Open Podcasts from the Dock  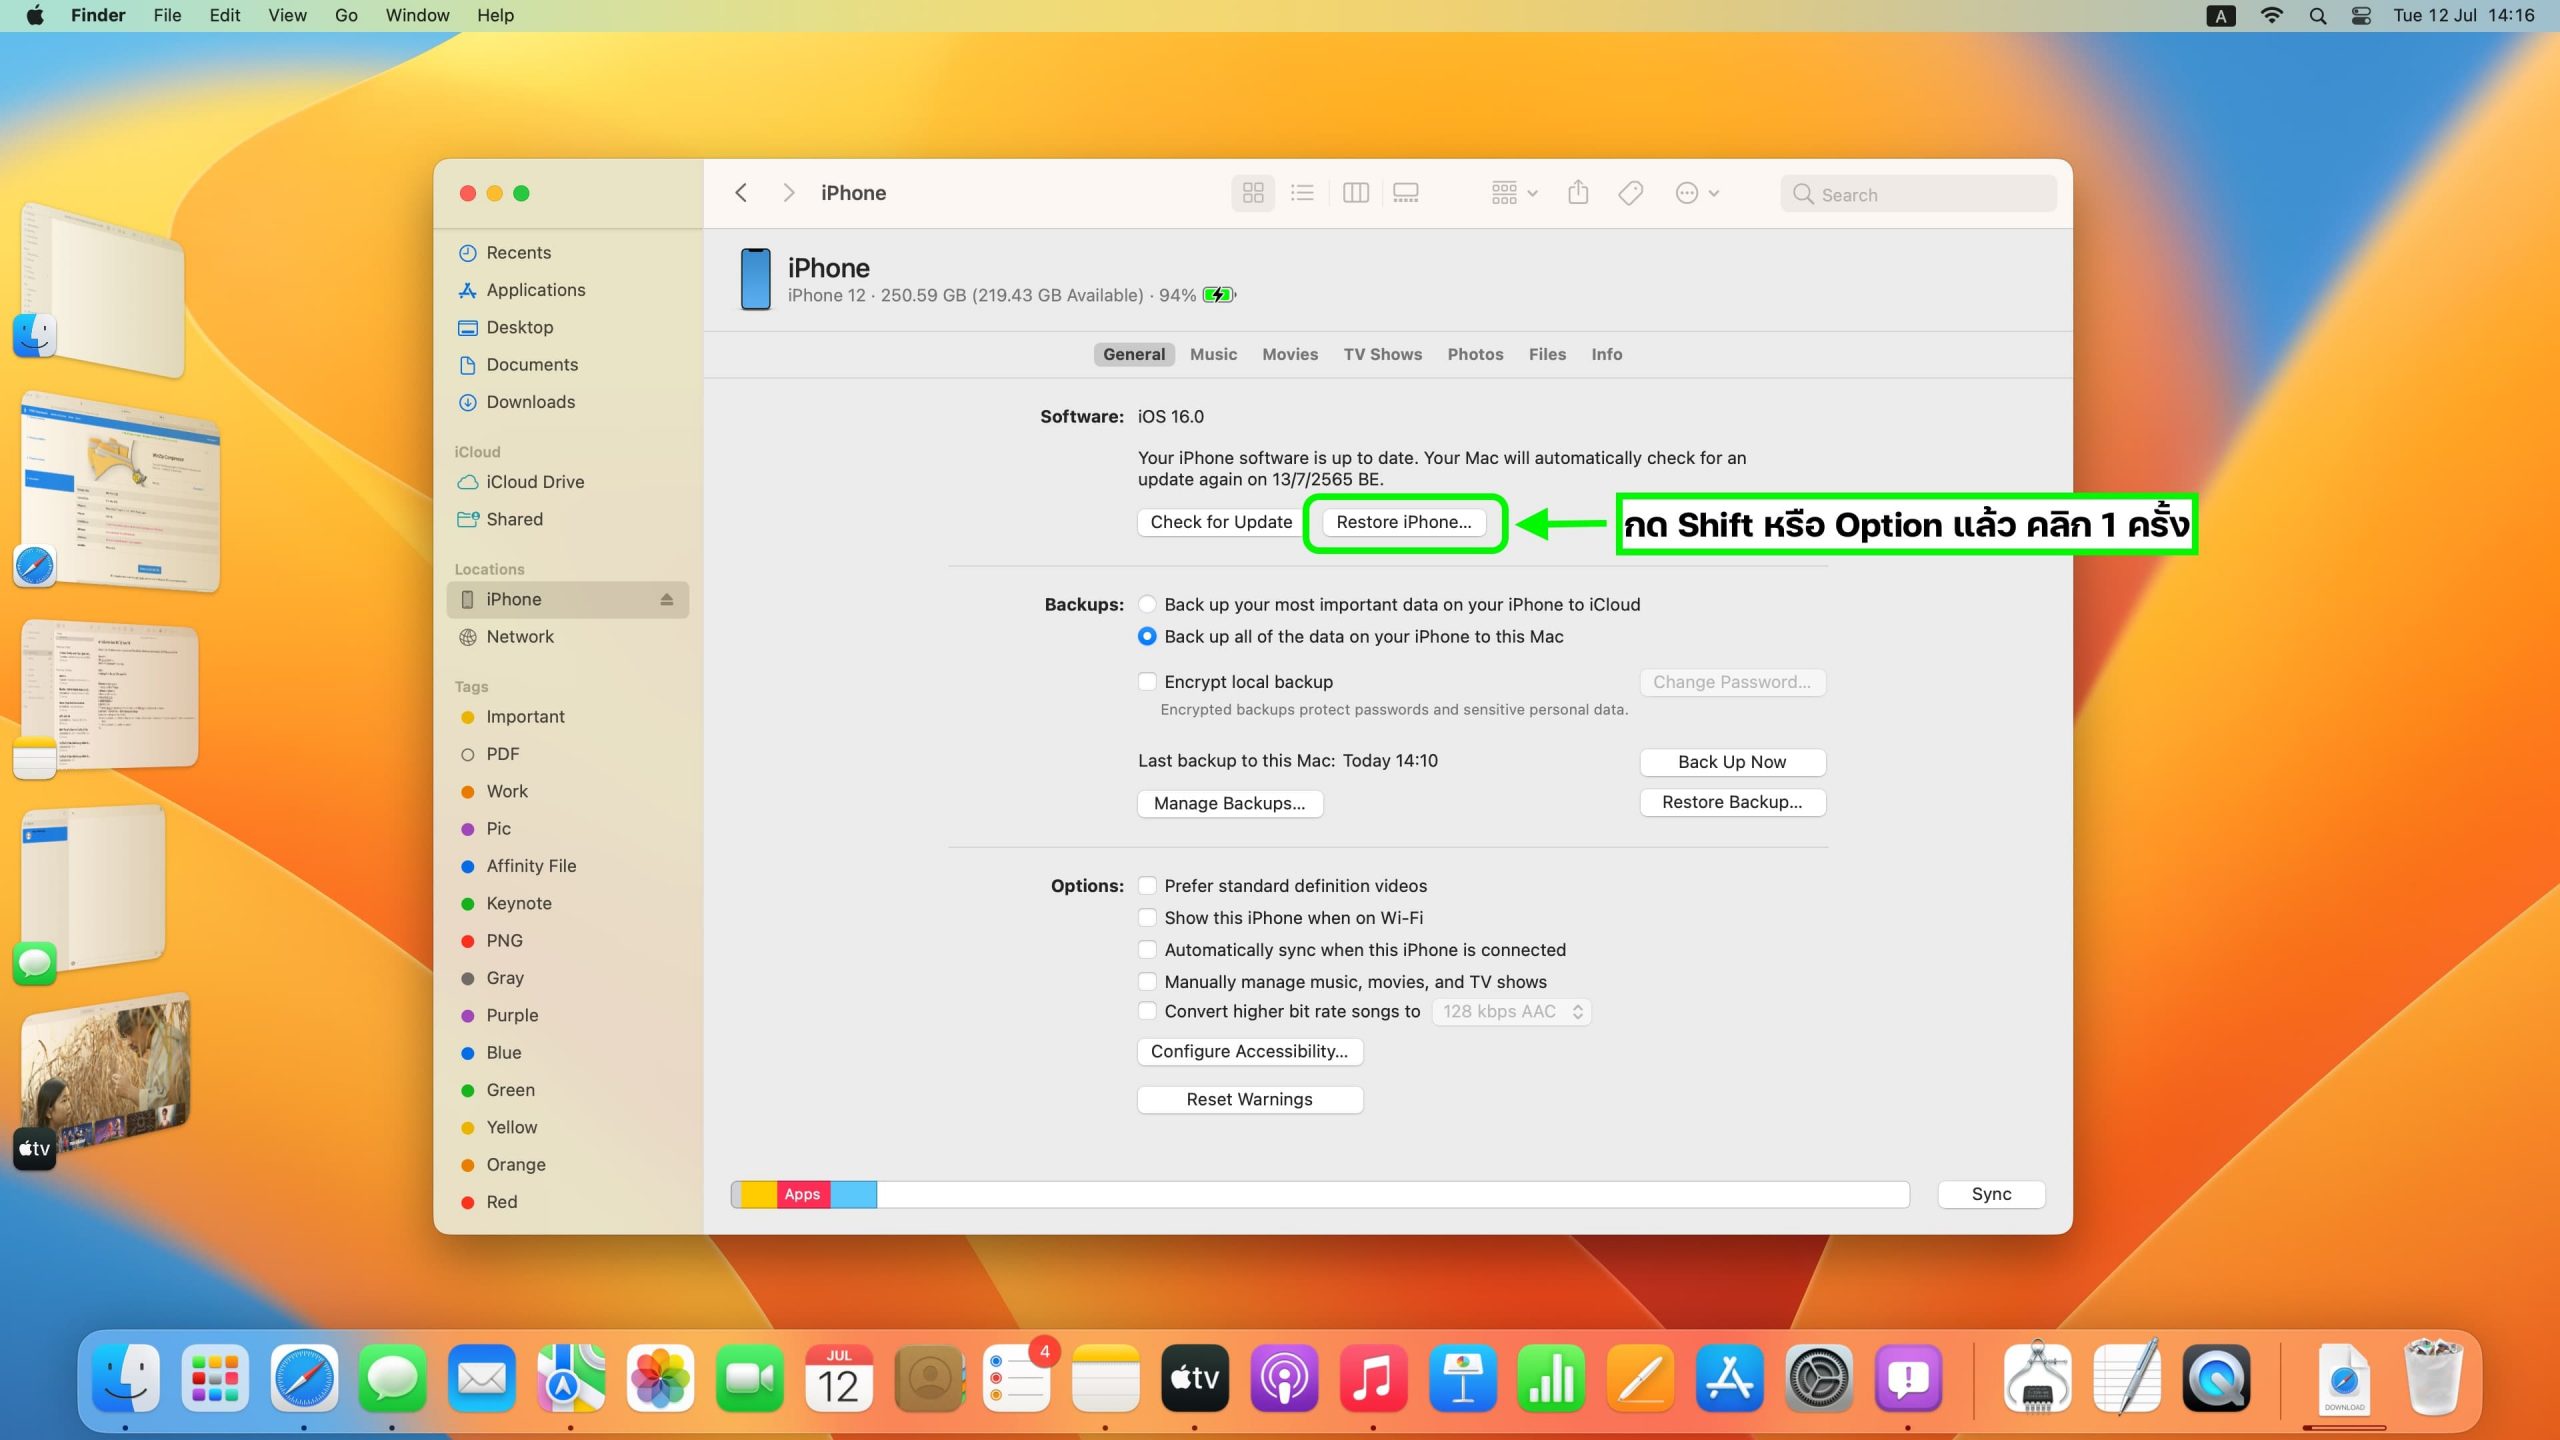[1283, 1379]
